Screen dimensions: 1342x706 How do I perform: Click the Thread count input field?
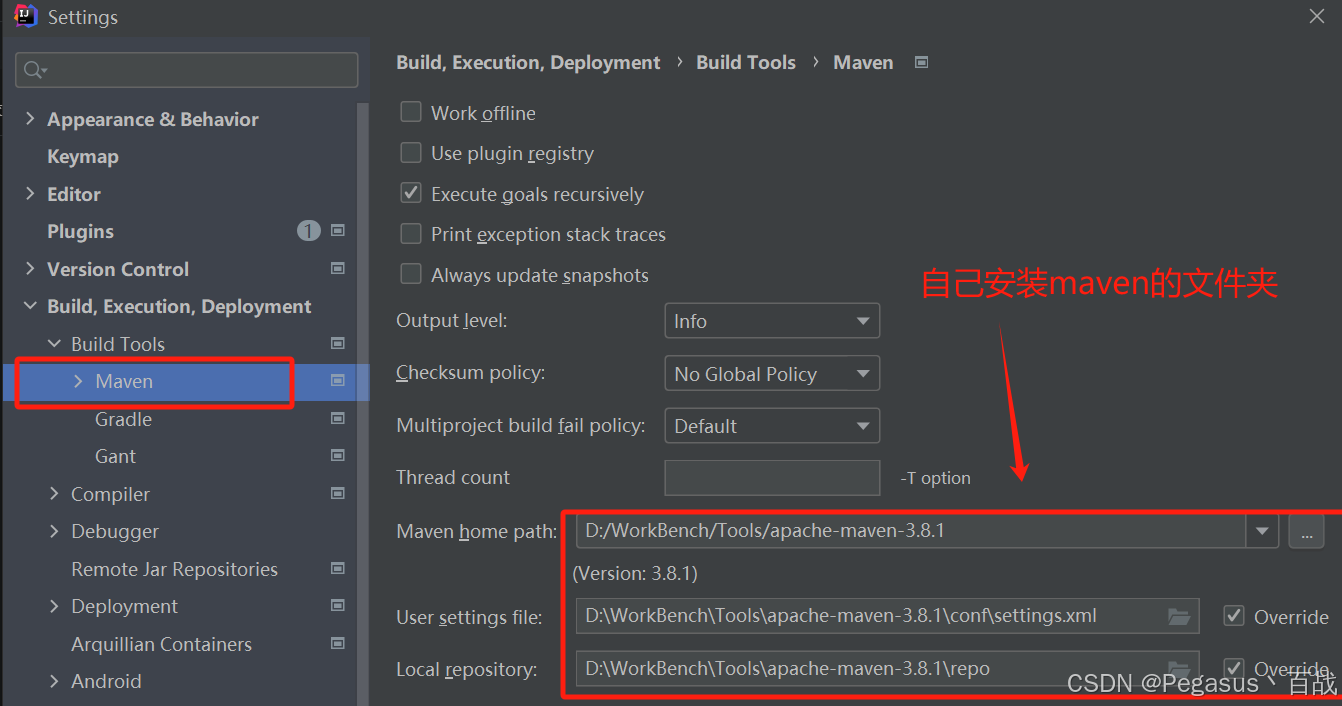click(x=772, y=477)
